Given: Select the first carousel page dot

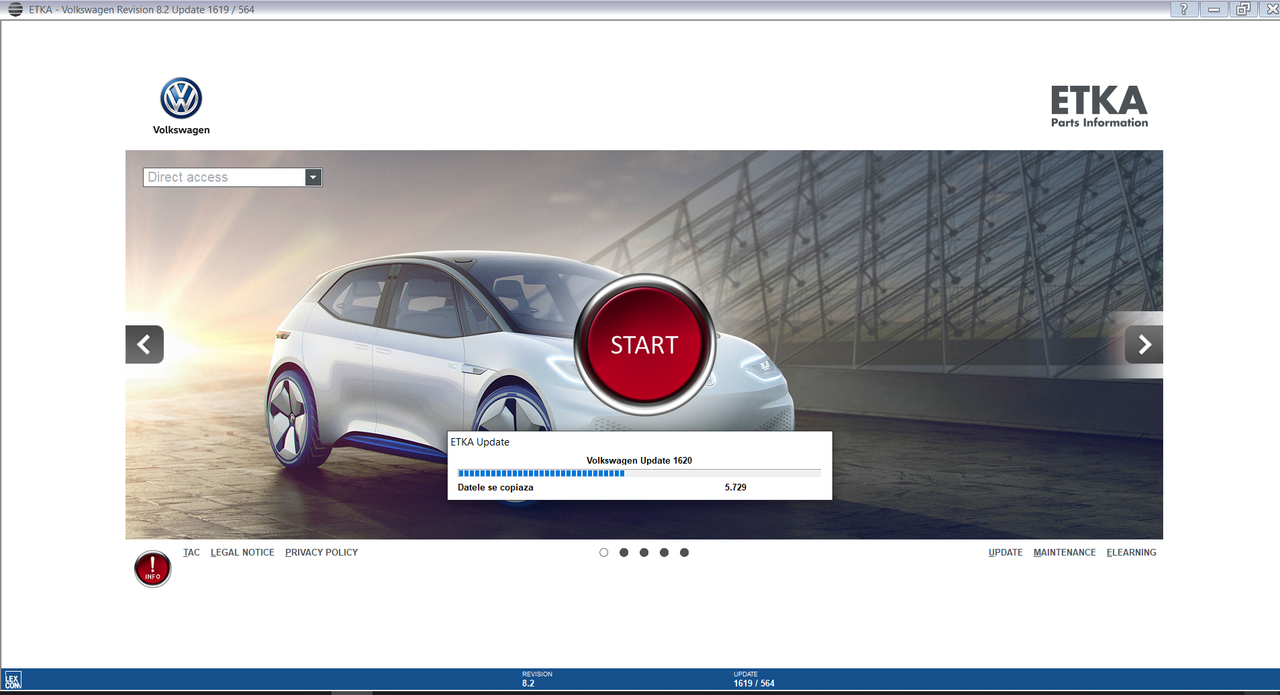Looking at the screenshot, I should pyautogui.click(x=604, y=552).
